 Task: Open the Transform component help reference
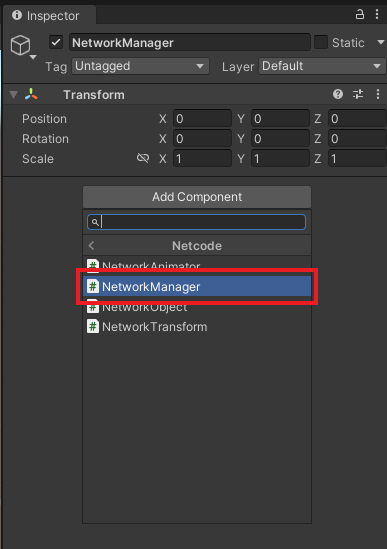[338, 94]
